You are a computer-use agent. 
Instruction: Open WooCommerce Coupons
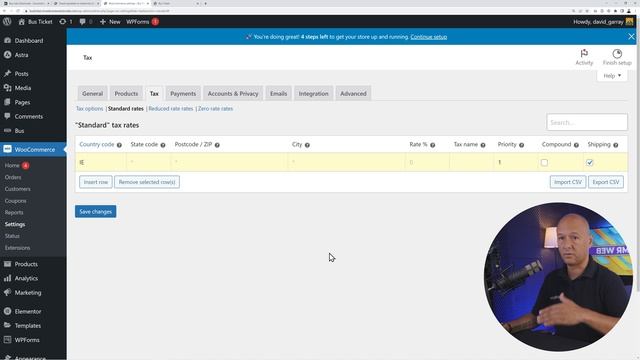tap(16, 201)
